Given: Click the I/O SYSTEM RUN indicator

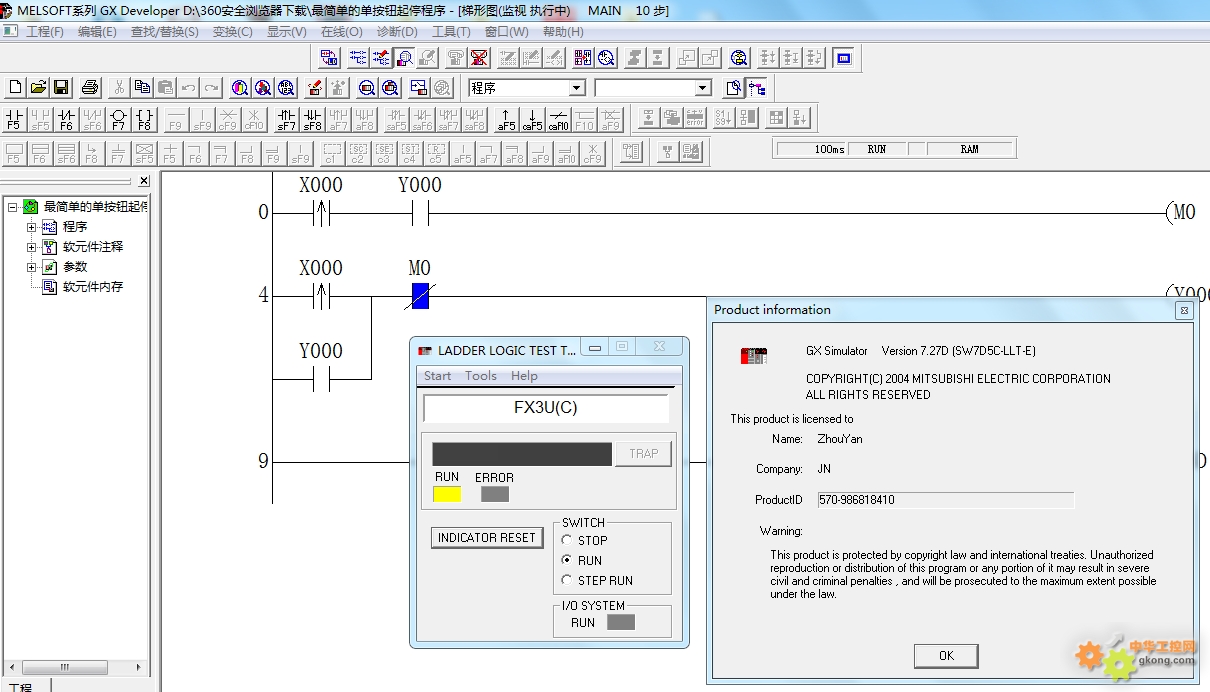Looking at the screenshot, I should (621, 622).
